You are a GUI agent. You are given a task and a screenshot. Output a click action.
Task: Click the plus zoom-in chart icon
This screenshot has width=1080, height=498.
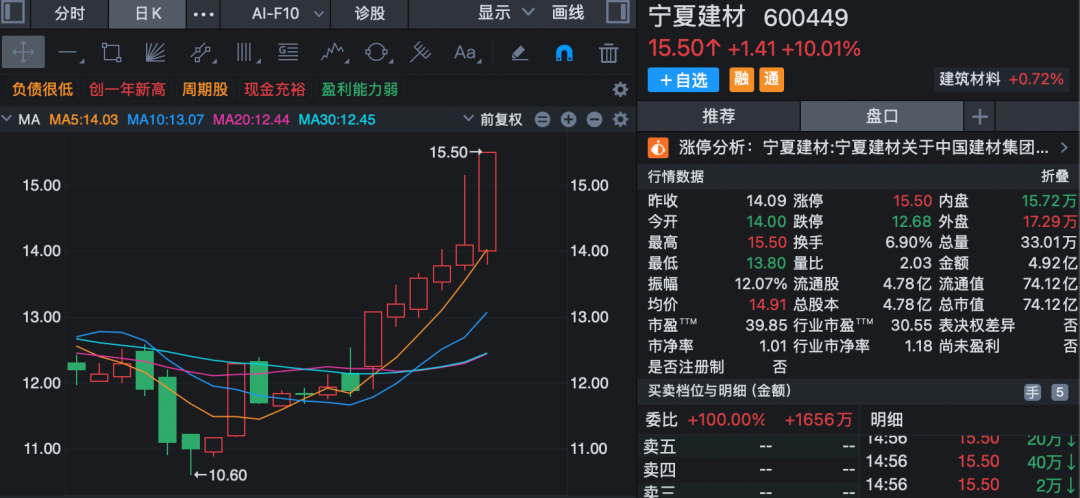click(x=568, y=120)
